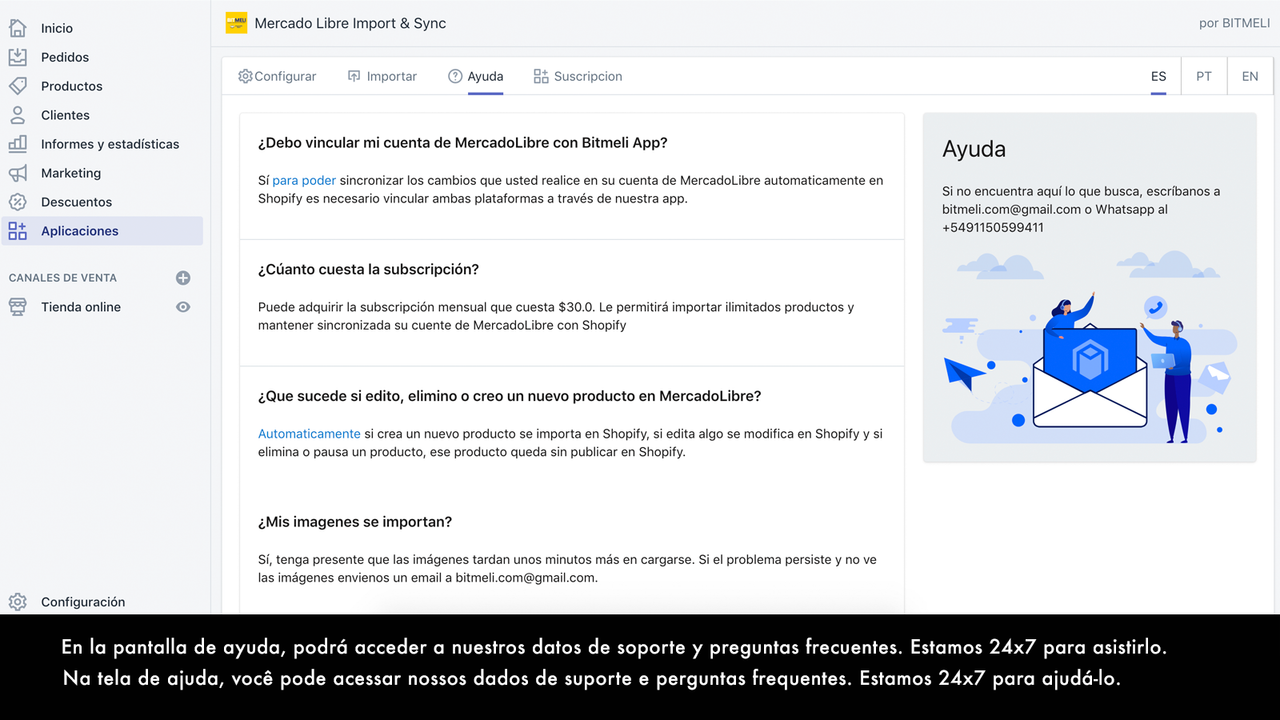Screen dimensions: 1280x720
Task: Click the Descuentos discount icon
Action: [x=17, y=202]
